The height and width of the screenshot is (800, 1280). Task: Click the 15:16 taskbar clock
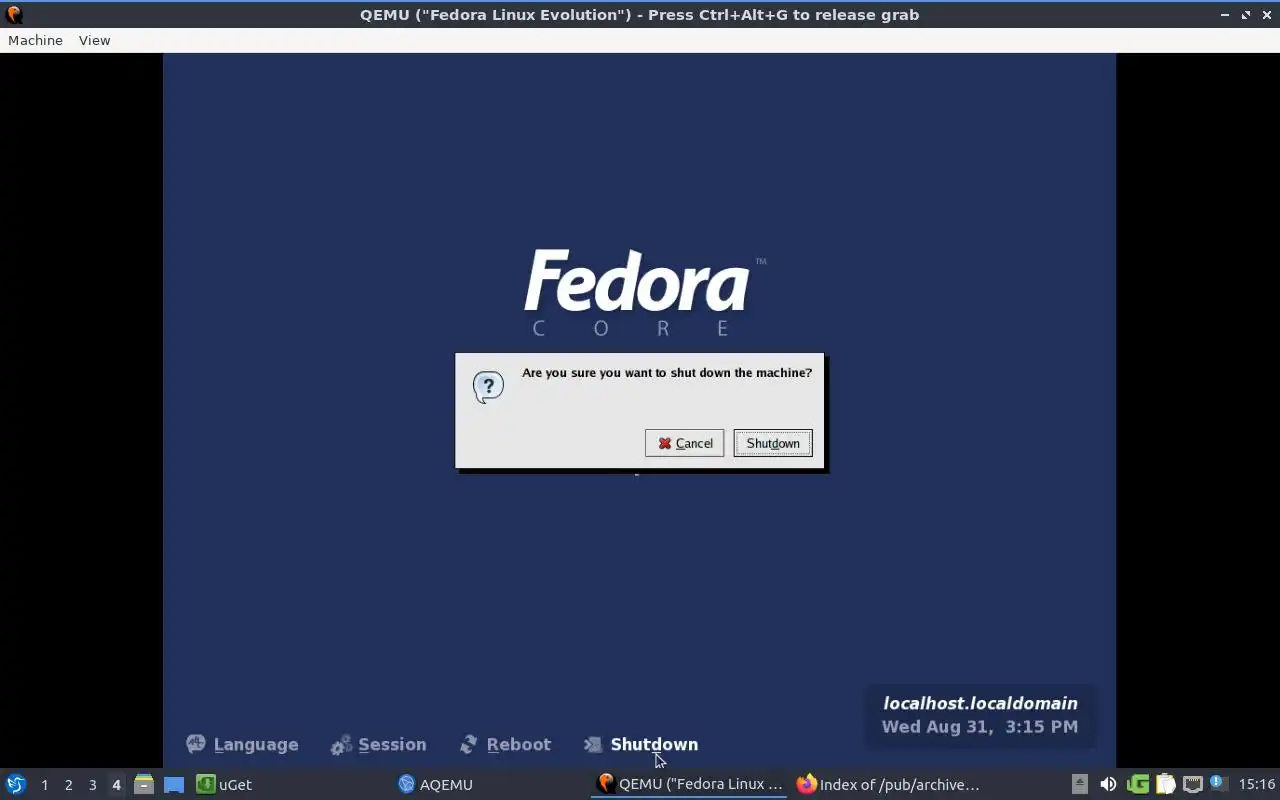click(x=1256, y=785)
